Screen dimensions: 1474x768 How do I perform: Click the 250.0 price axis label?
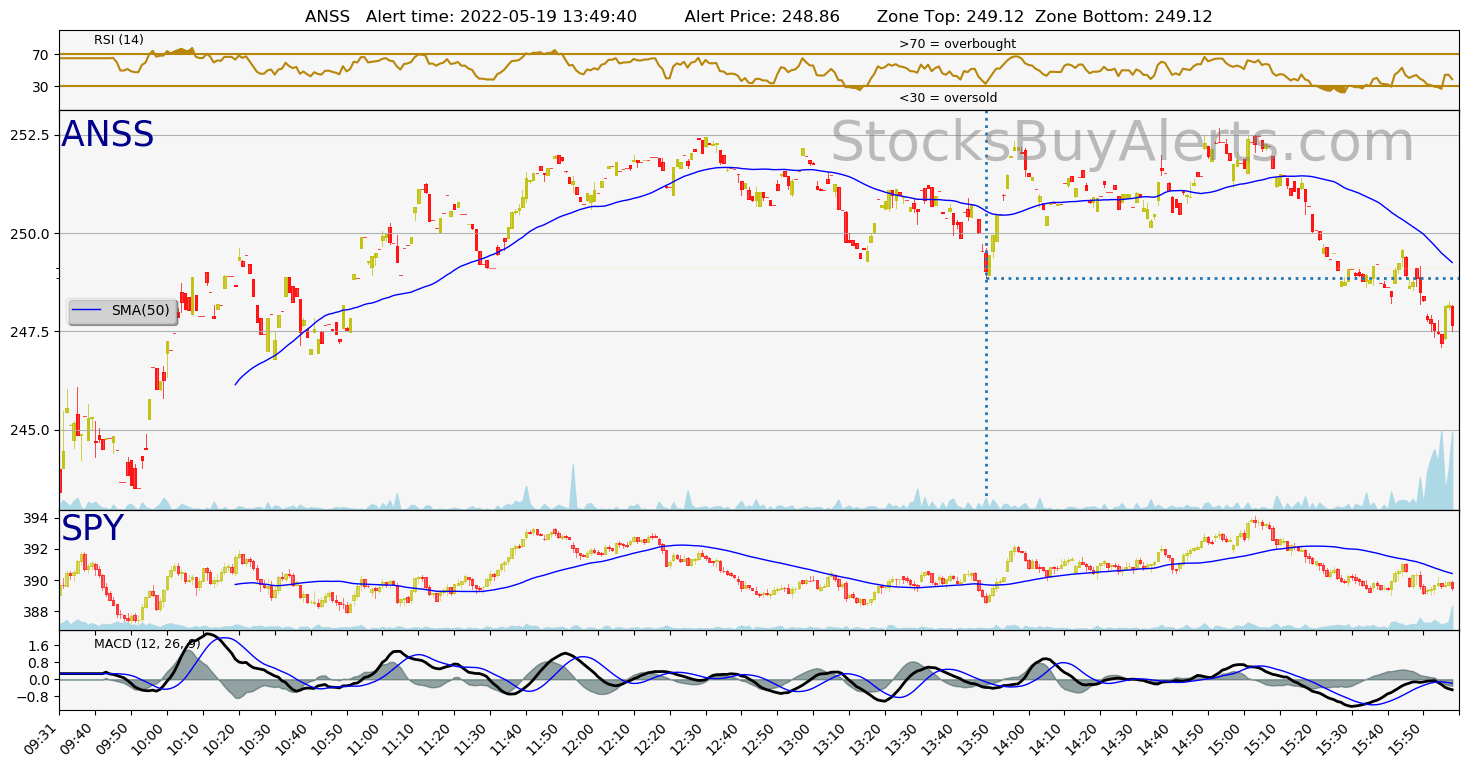coord(29,234)
